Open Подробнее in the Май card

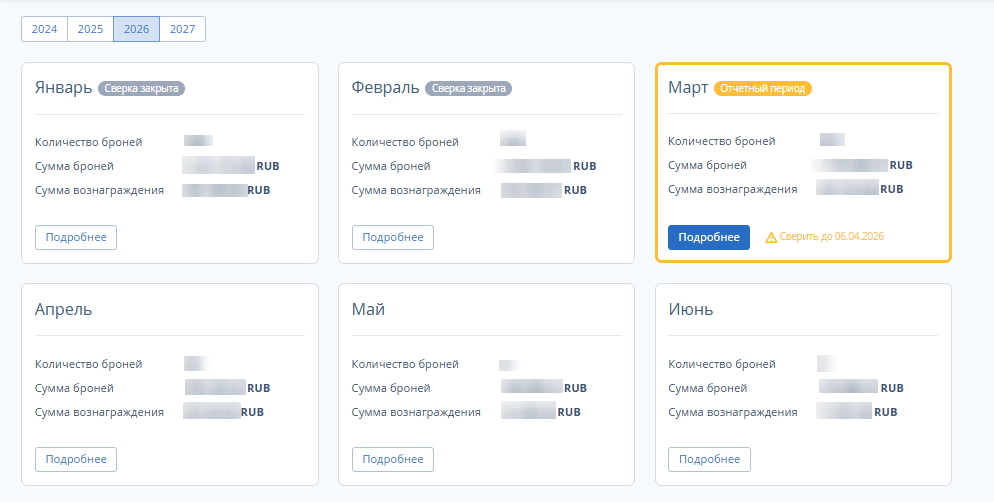pos(393,459)
